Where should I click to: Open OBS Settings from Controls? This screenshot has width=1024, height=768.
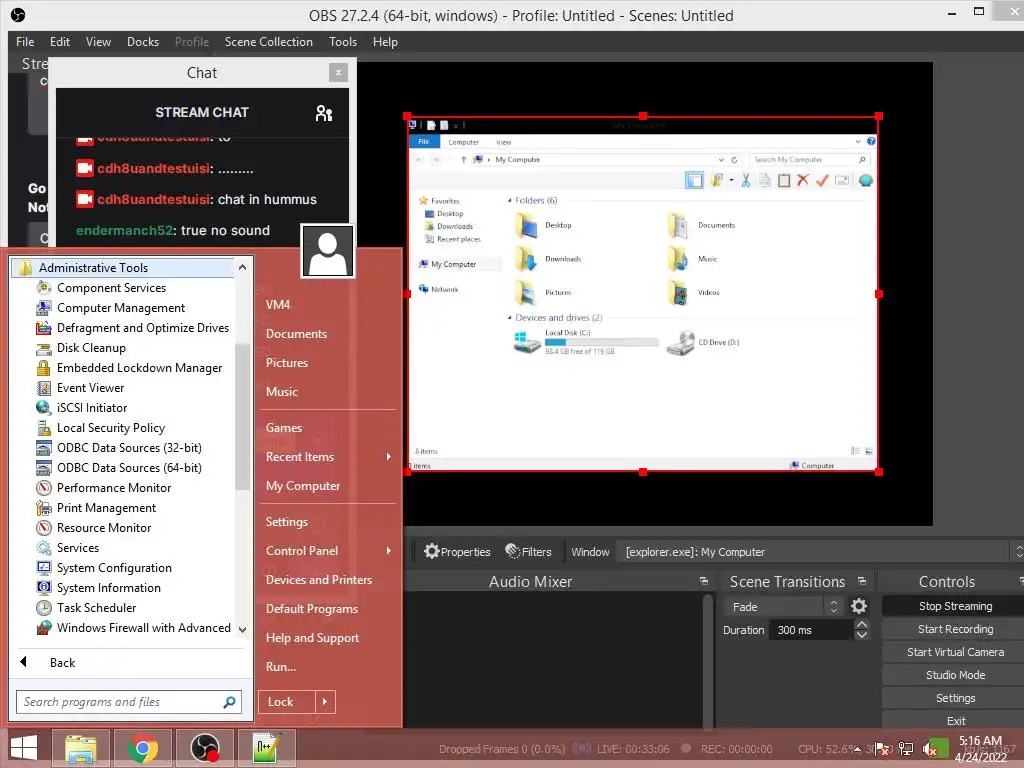click(955, 698)
